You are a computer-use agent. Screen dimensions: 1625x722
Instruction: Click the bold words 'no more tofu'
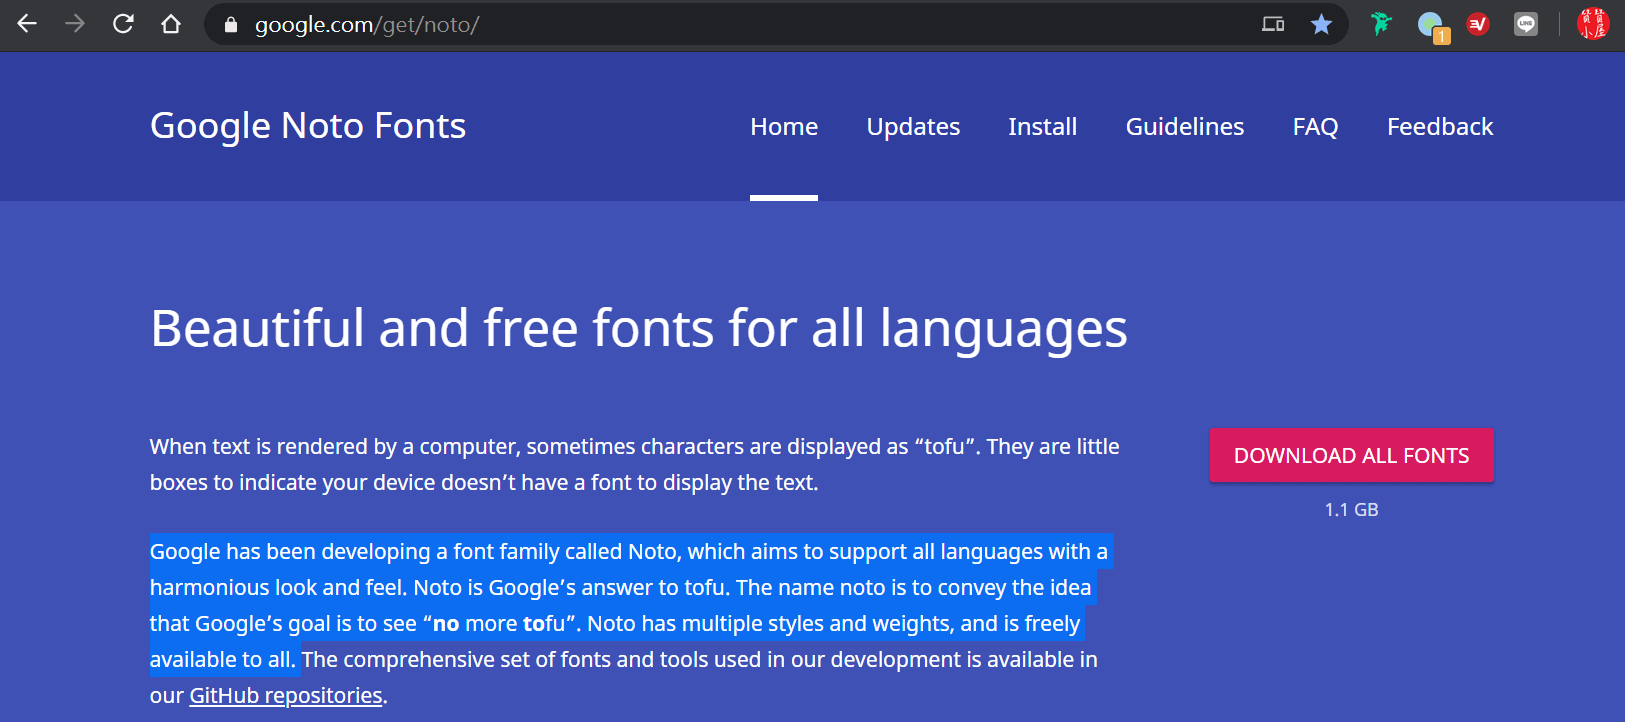(500, 624)
